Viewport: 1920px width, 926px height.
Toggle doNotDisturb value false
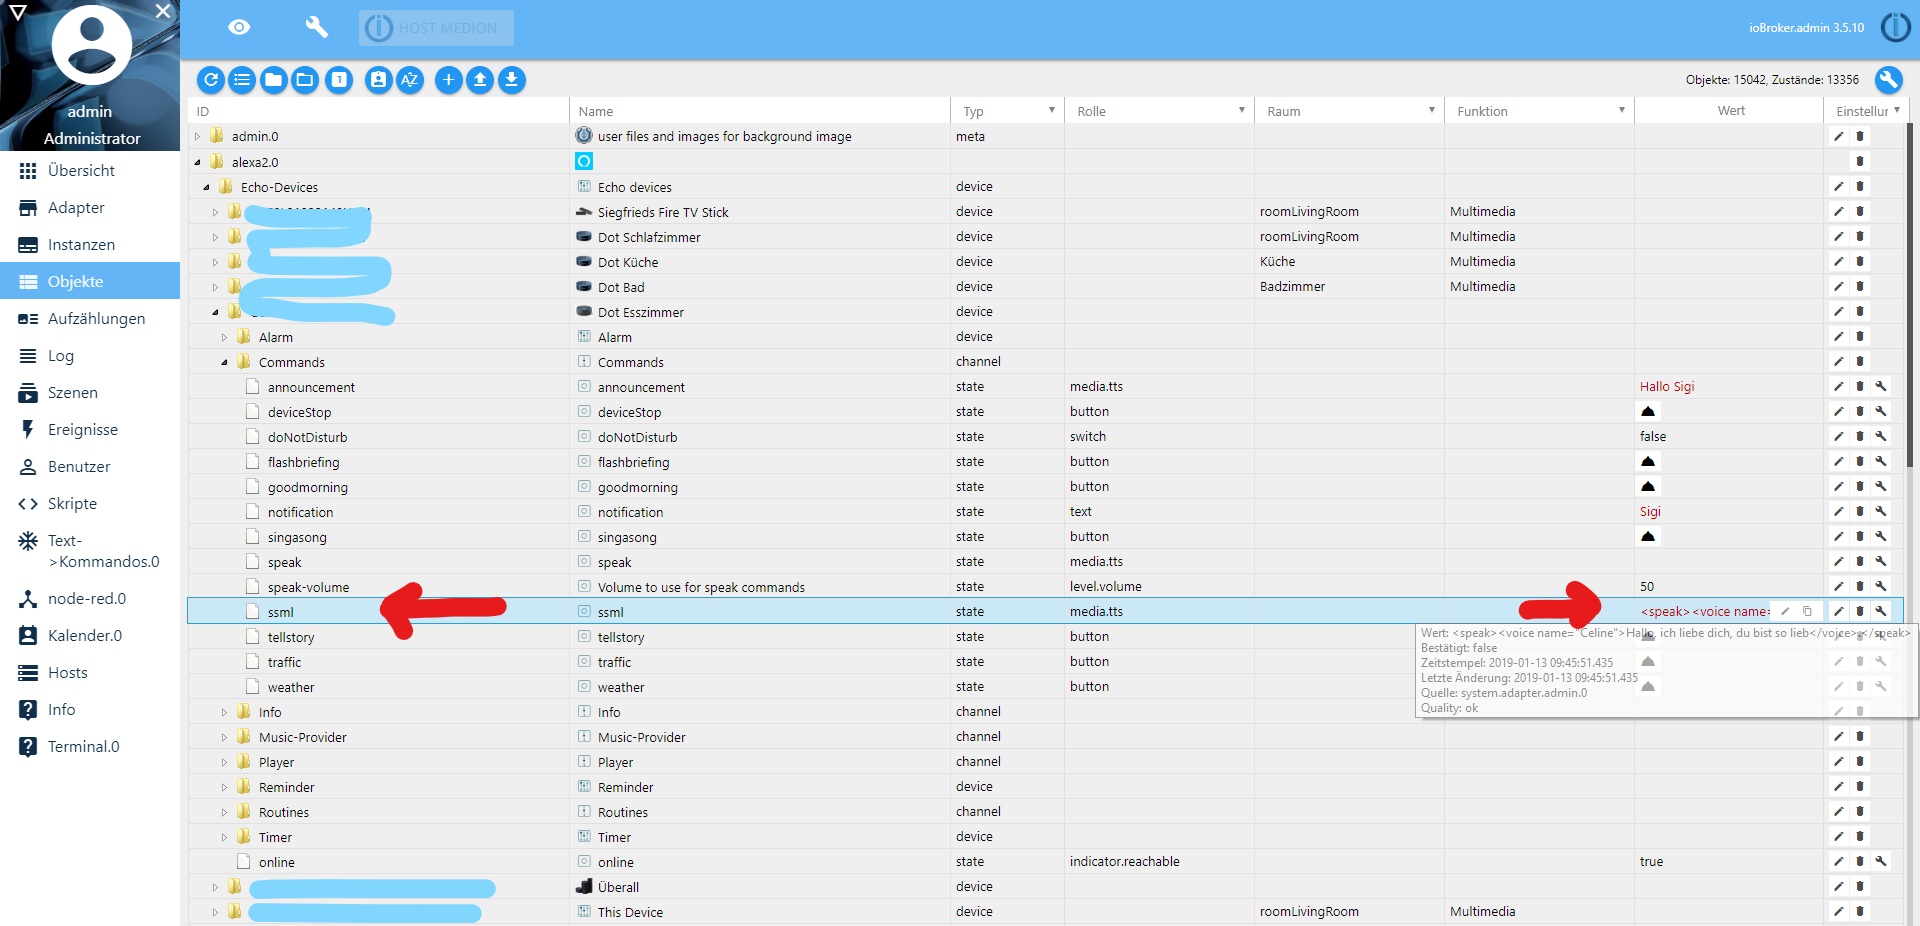click(1653, 436)
